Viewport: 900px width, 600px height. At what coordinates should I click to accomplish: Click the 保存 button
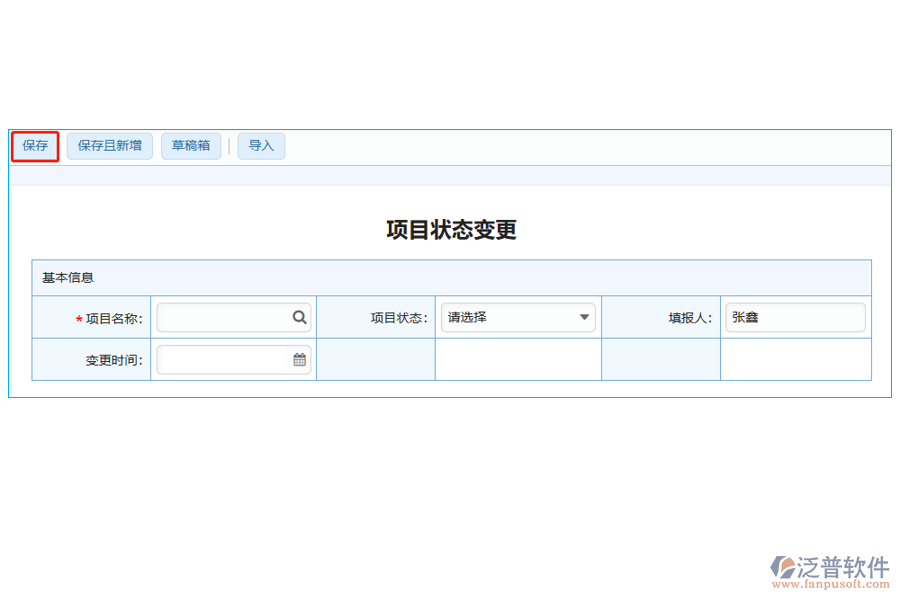(35, 146)
